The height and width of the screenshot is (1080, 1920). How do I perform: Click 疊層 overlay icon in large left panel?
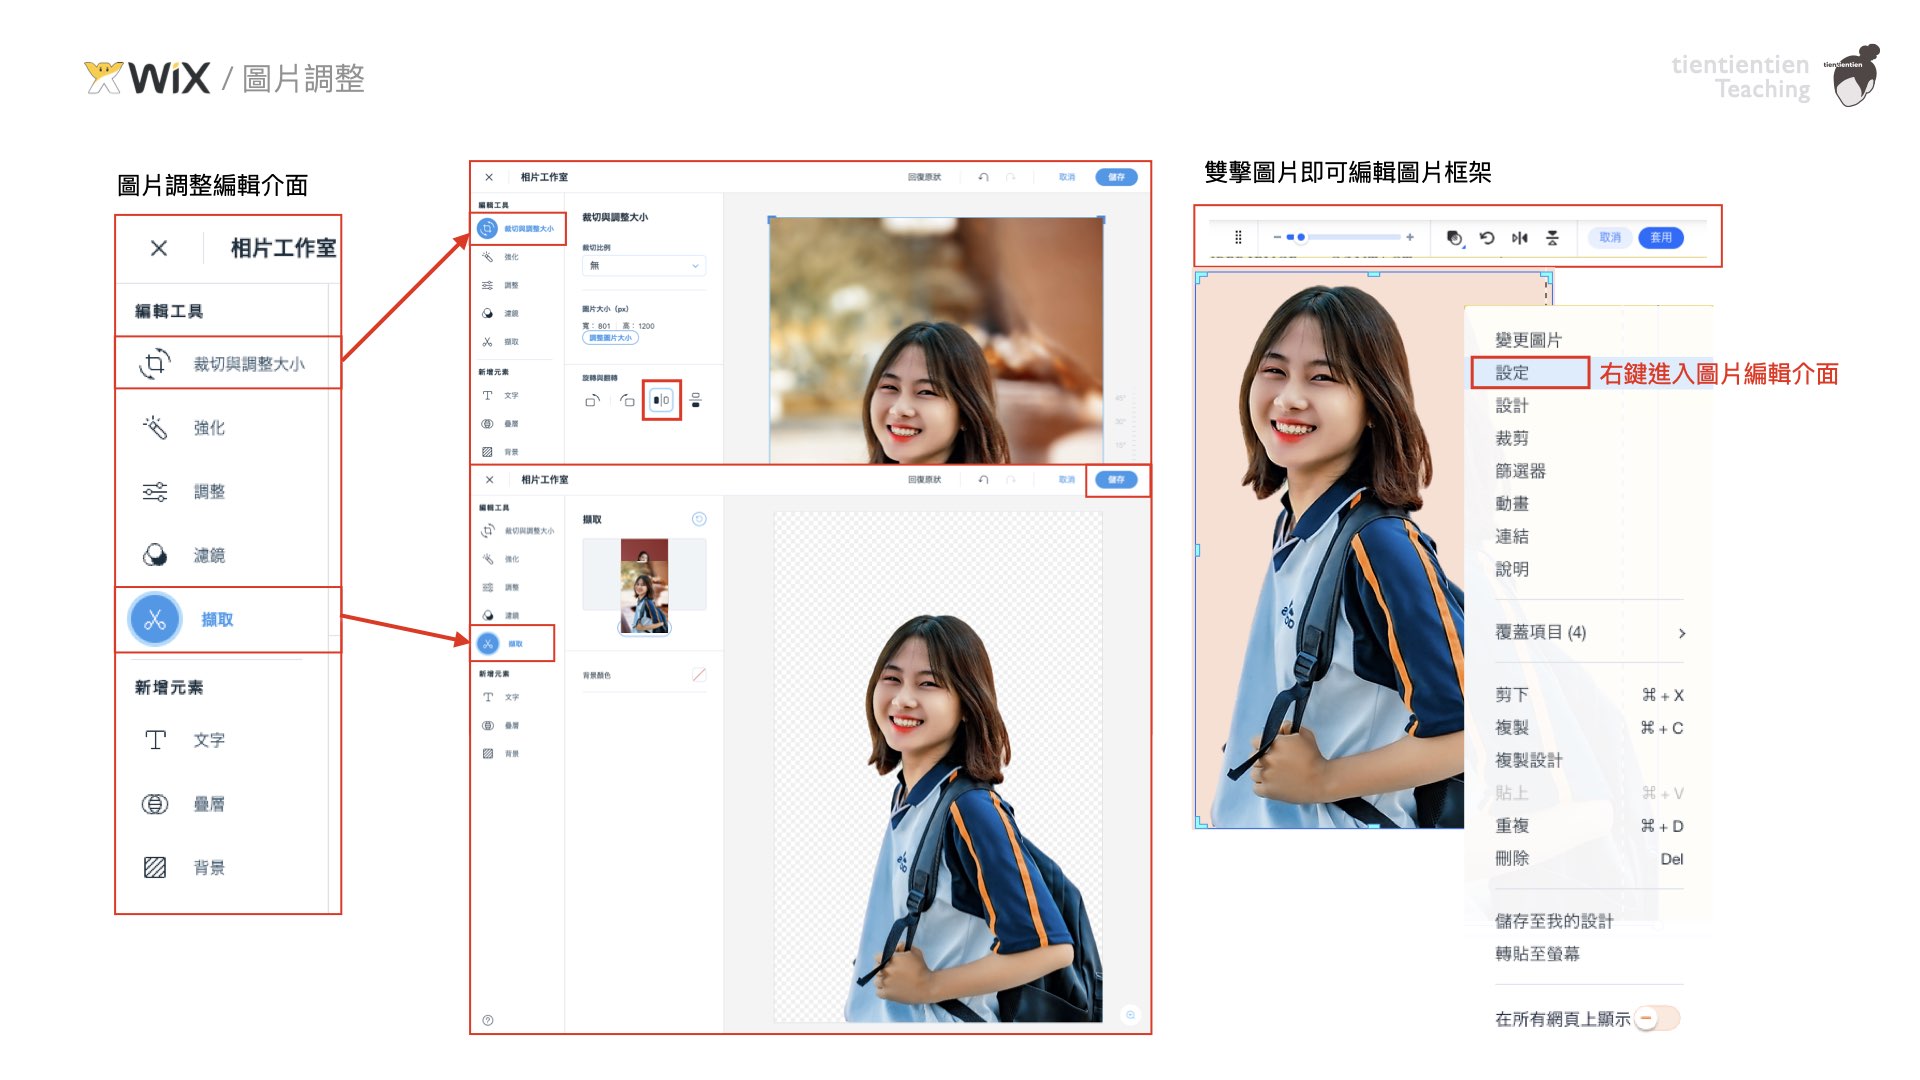pos(155,804)
